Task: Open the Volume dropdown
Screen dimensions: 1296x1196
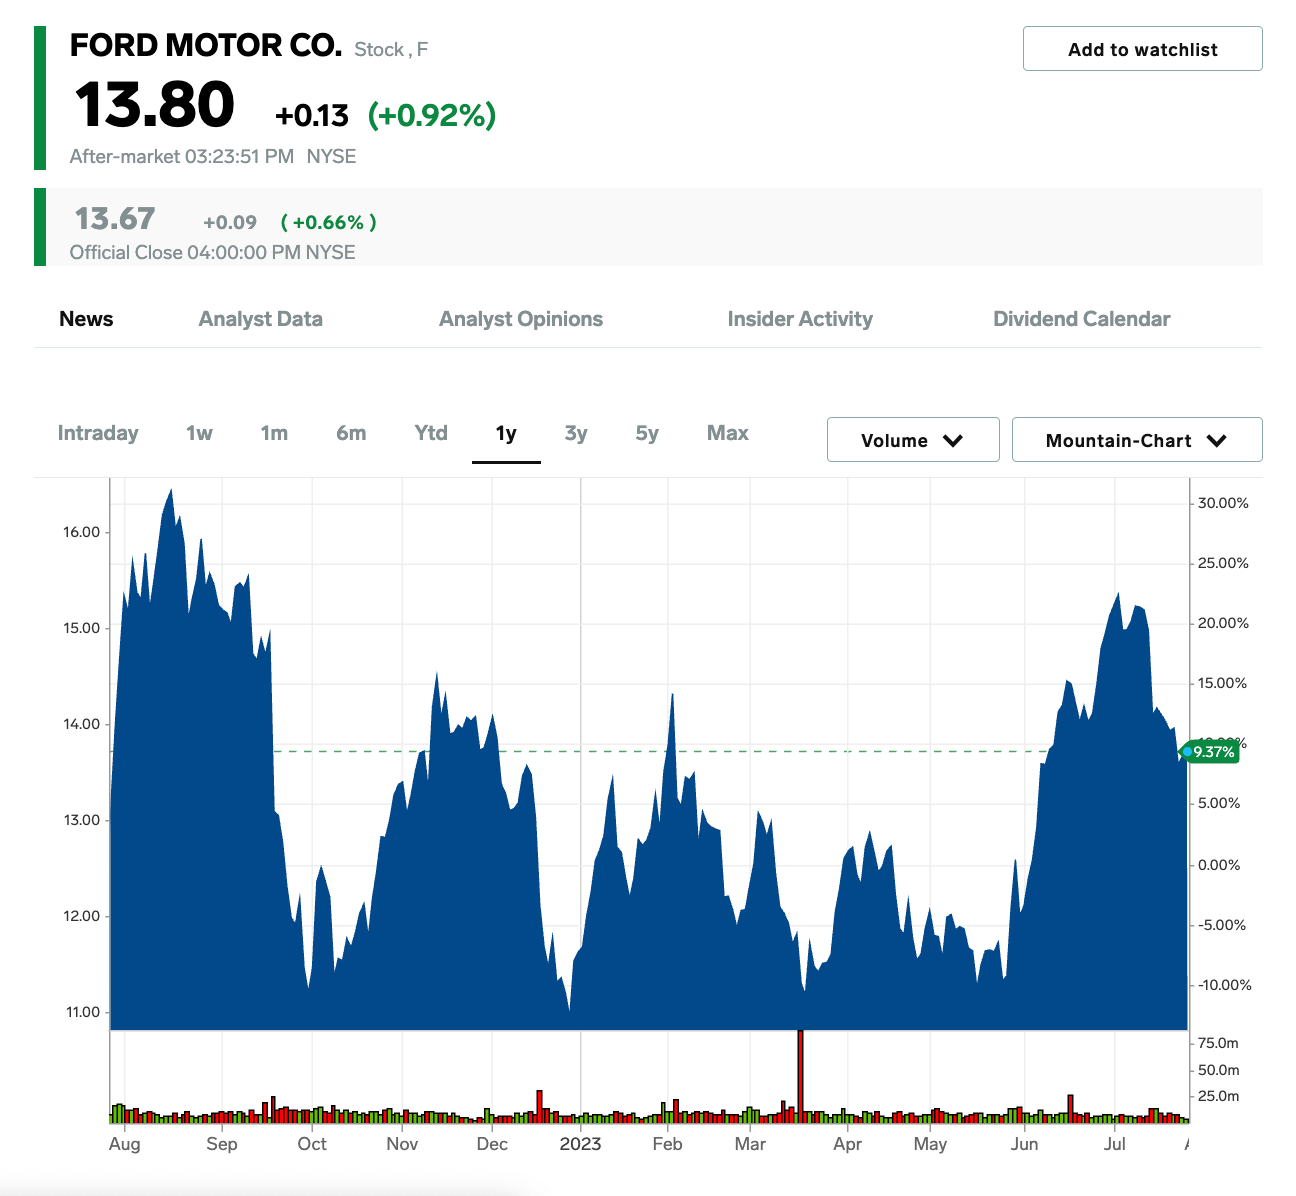Action: [913, 440]
